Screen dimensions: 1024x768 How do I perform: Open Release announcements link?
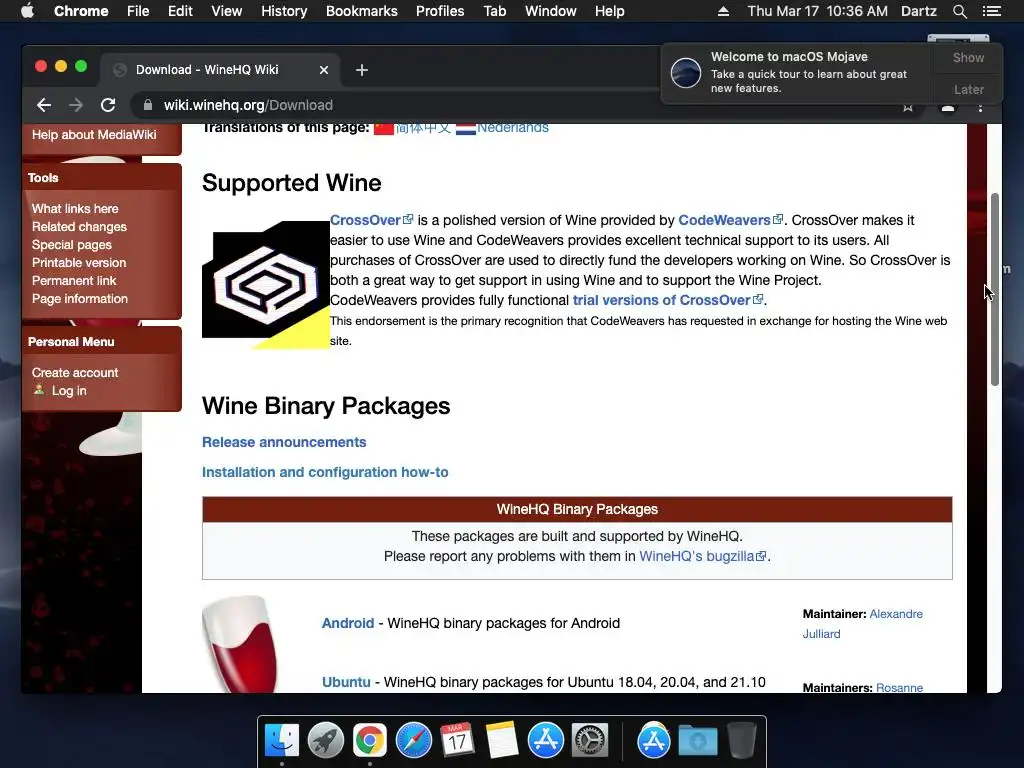pyautogui.click(x=284, y=442)
